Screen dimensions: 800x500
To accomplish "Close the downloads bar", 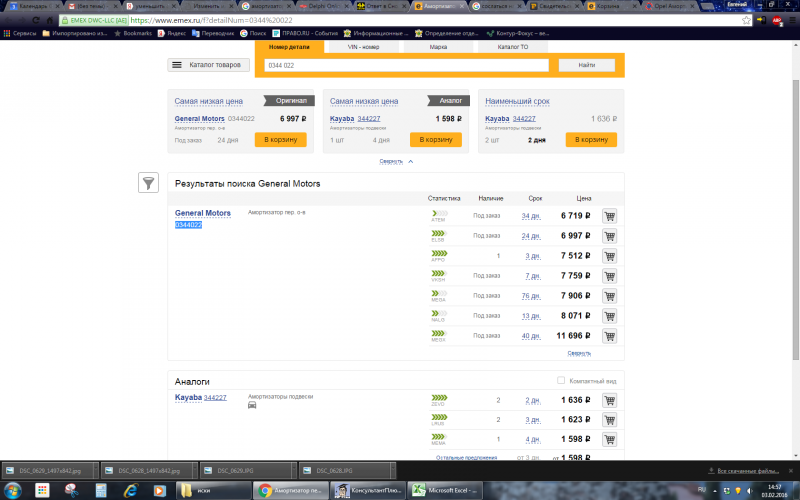I will coord(791,470).
